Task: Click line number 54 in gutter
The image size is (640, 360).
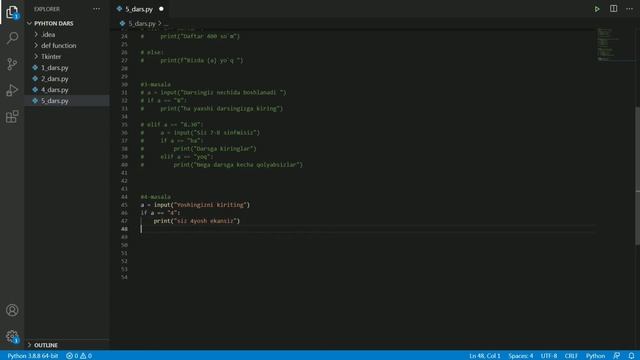Action: coord(124,277)
